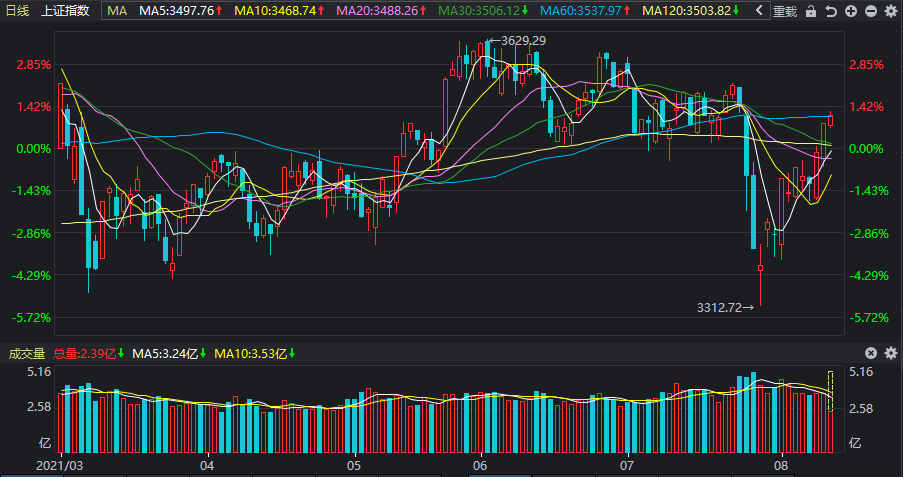Click left axis -5.72% label
The height and width of the screenshot is (477, 903).
[x=31, y=317]
